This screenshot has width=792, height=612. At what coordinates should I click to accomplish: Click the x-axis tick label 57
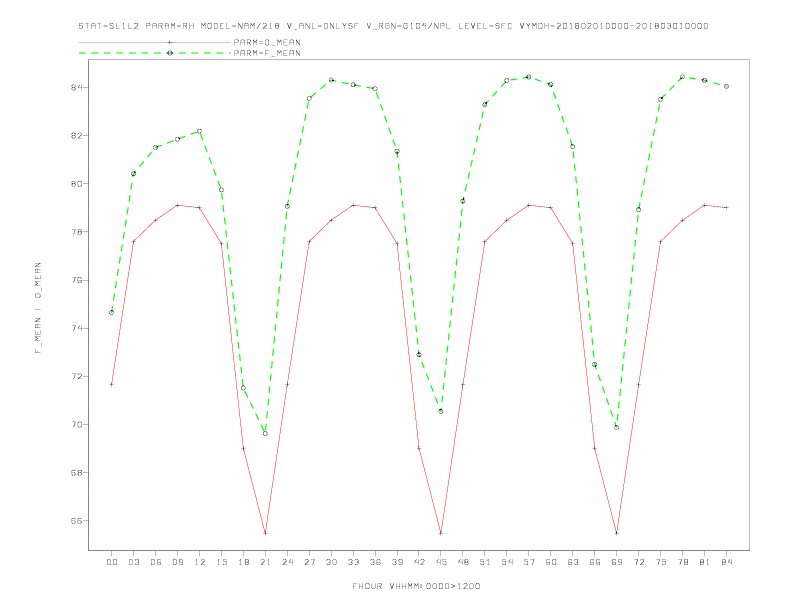[529, 562]
